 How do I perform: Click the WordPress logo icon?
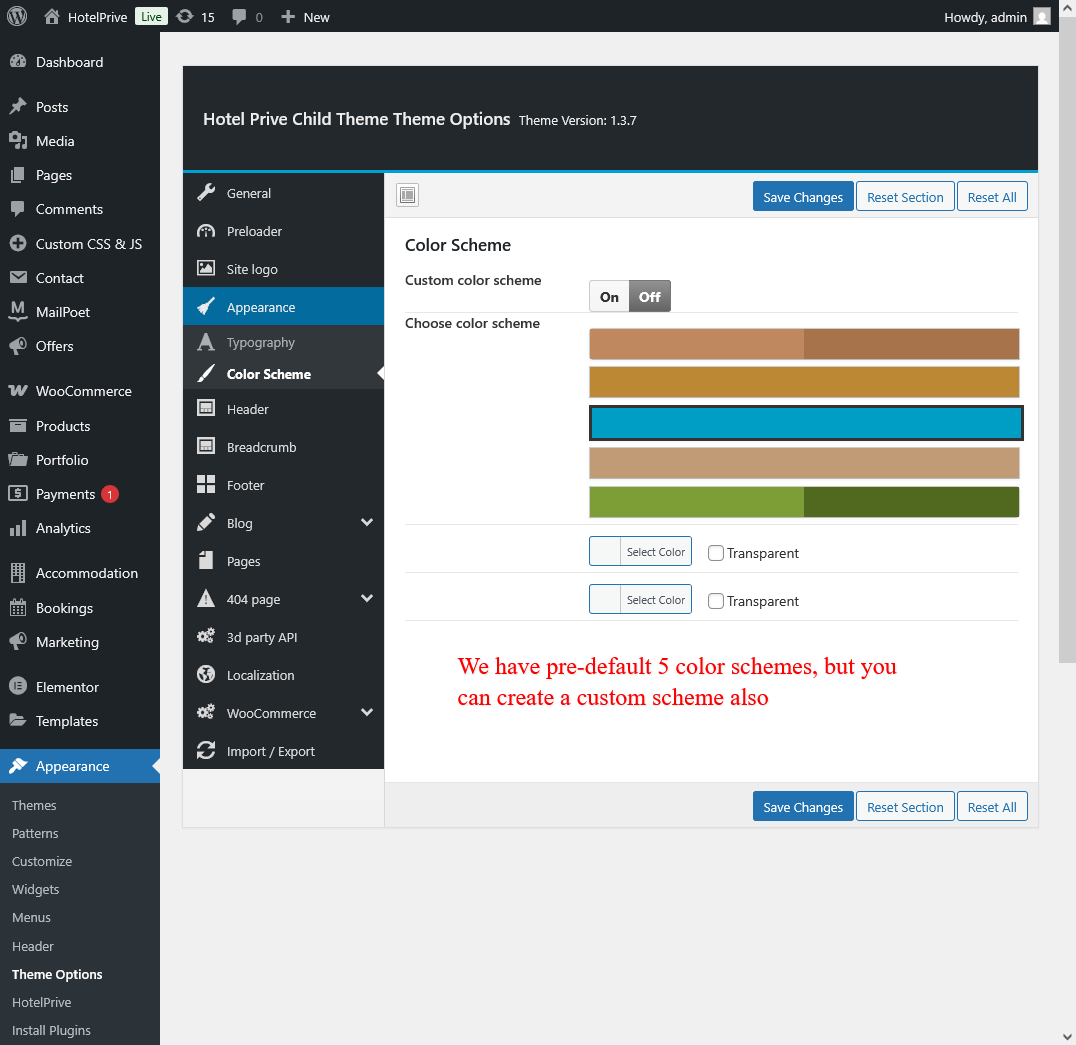17,16
